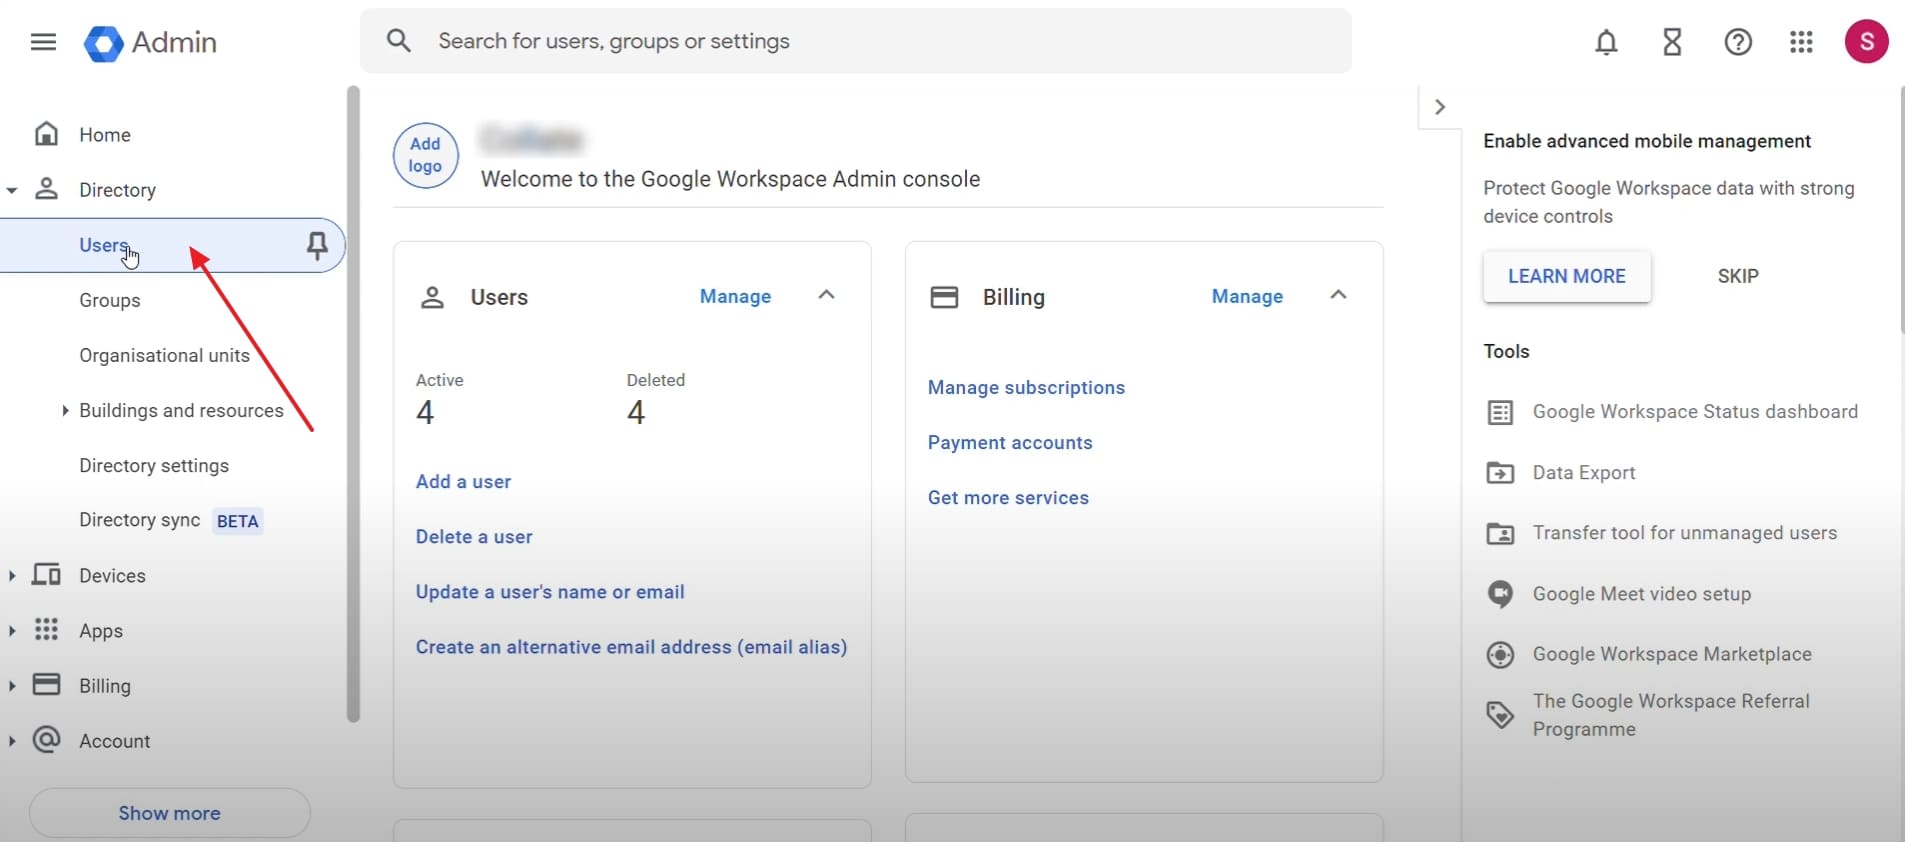This screenshot has height=842, width=1905.
Task: Pin the Users menu item
Action: click(317, 245)
